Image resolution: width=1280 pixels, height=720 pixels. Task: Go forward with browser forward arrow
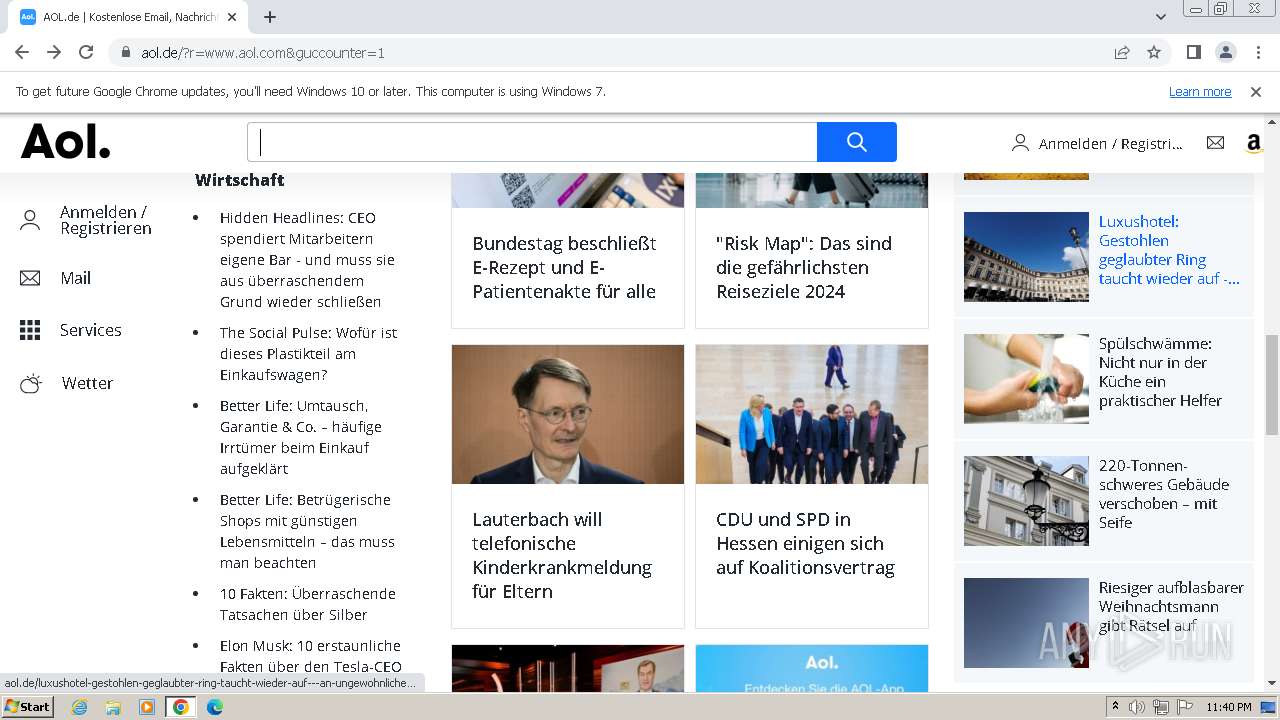click(x=54, y=52)
